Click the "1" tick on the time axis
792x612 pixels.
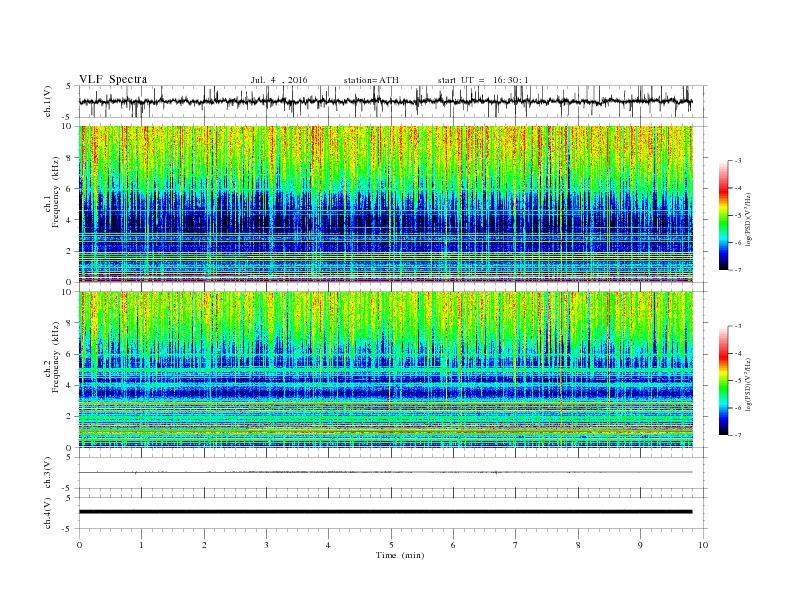tap(141, 545)
